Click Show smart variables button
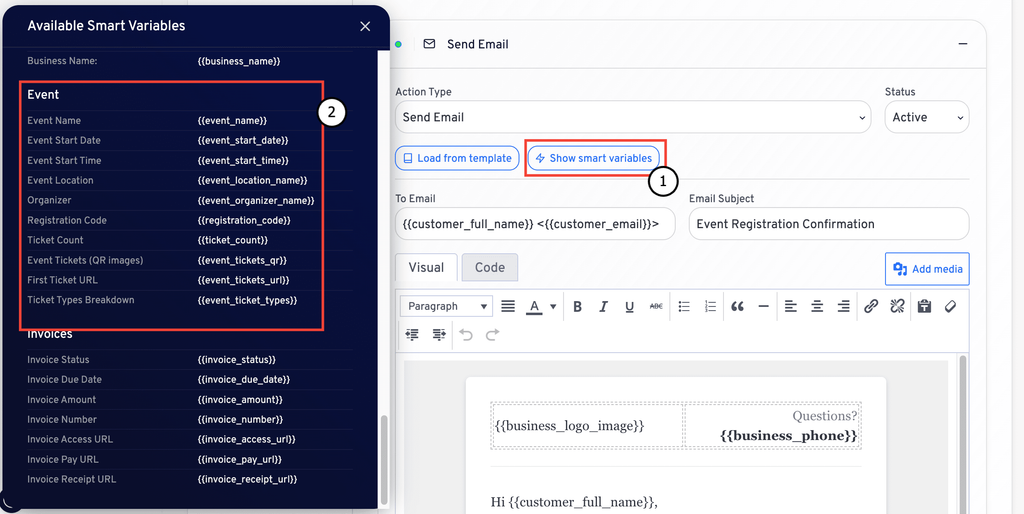Image resolution: width=1024 pixels, height=514 pixels. pos(594,158)
